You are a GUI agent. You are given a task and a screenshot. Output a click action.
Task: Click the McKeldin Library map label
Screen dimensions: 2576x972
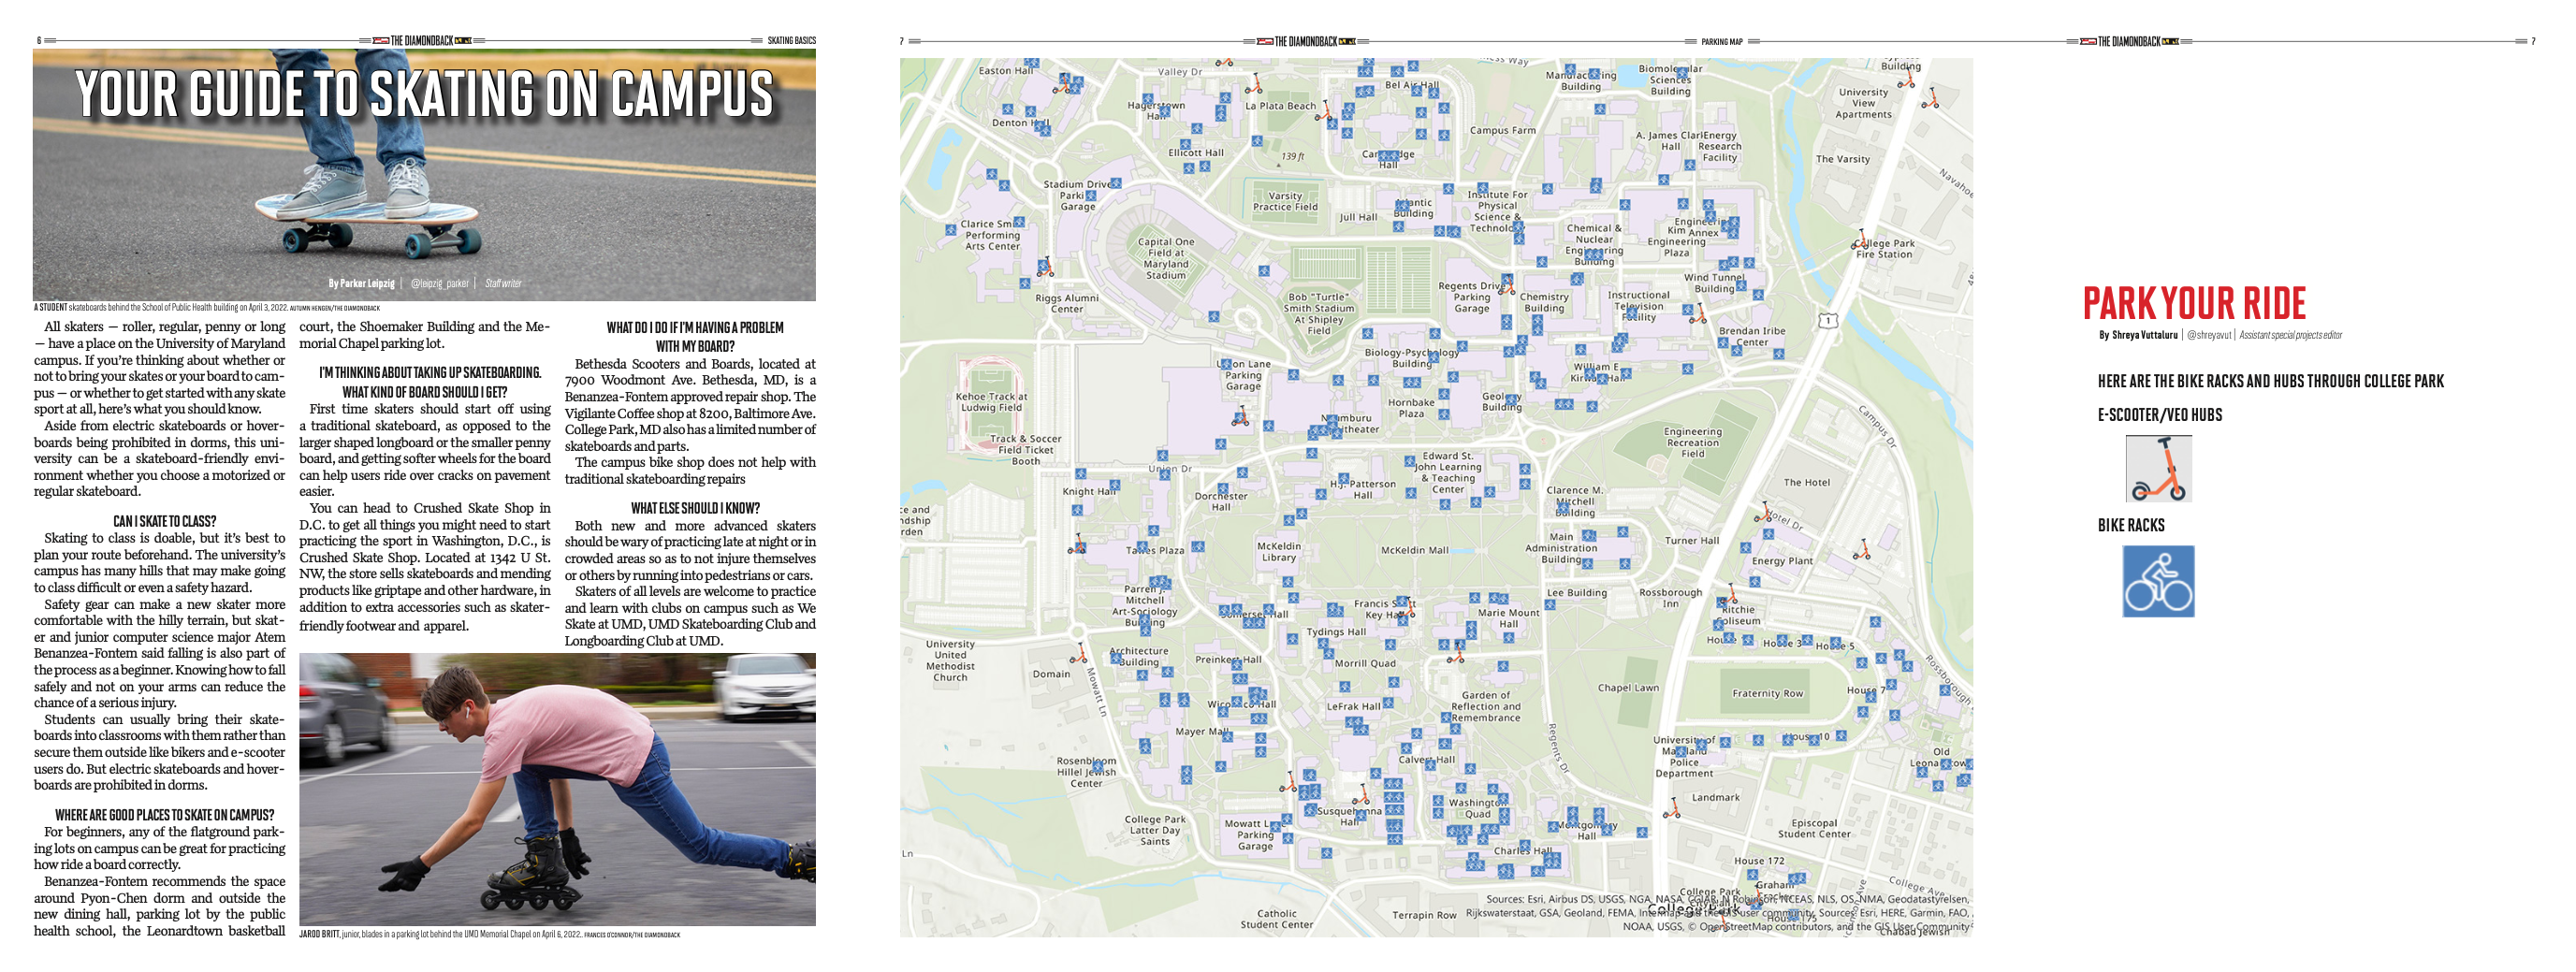(1278, 552)
